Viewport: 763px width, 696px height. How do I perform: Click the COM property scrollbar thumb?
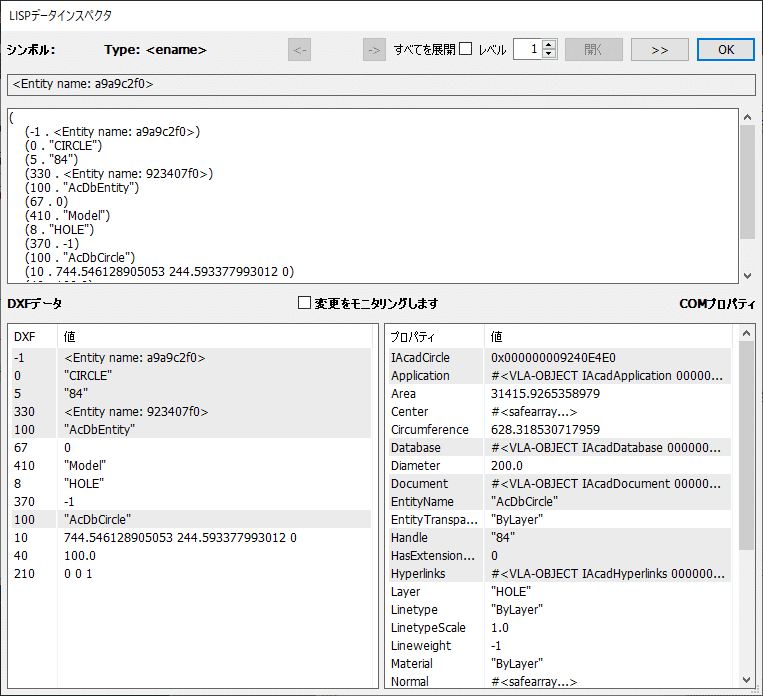(x=746, y=445)
